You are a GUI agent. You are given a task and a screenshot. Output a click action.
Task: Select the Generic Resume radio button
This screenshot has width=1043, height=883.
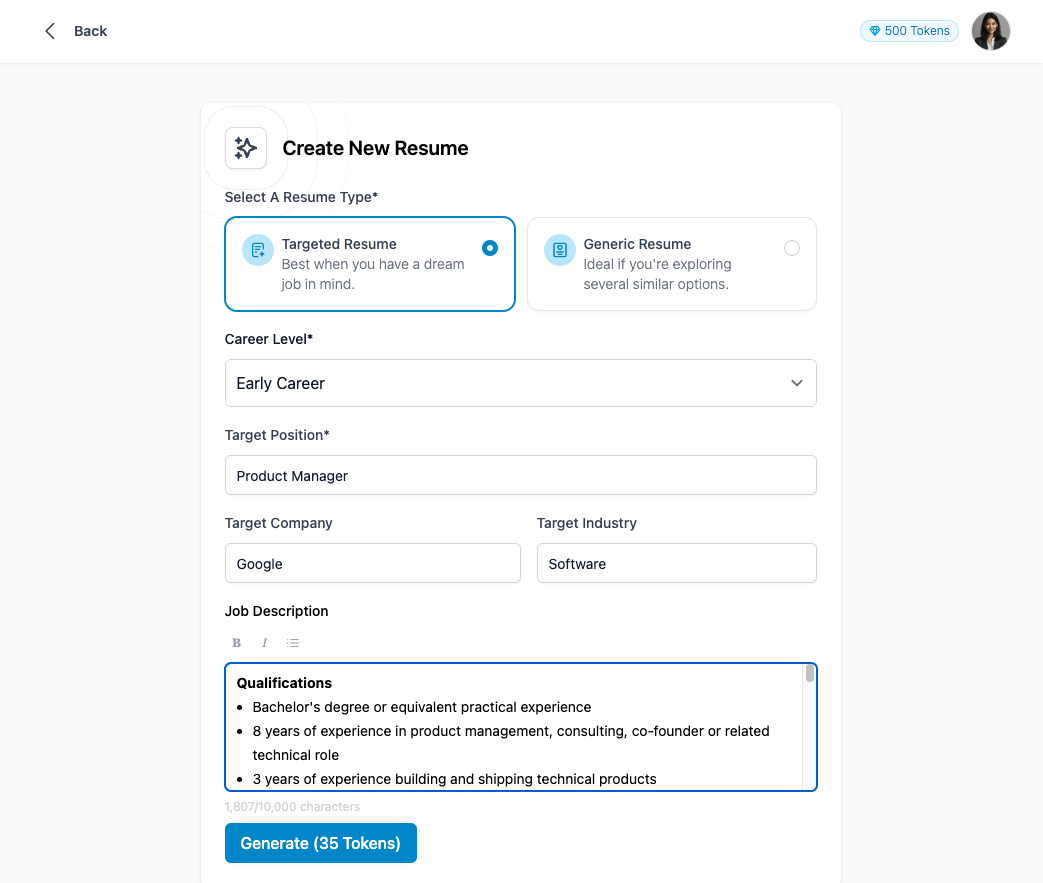point(792,247)
